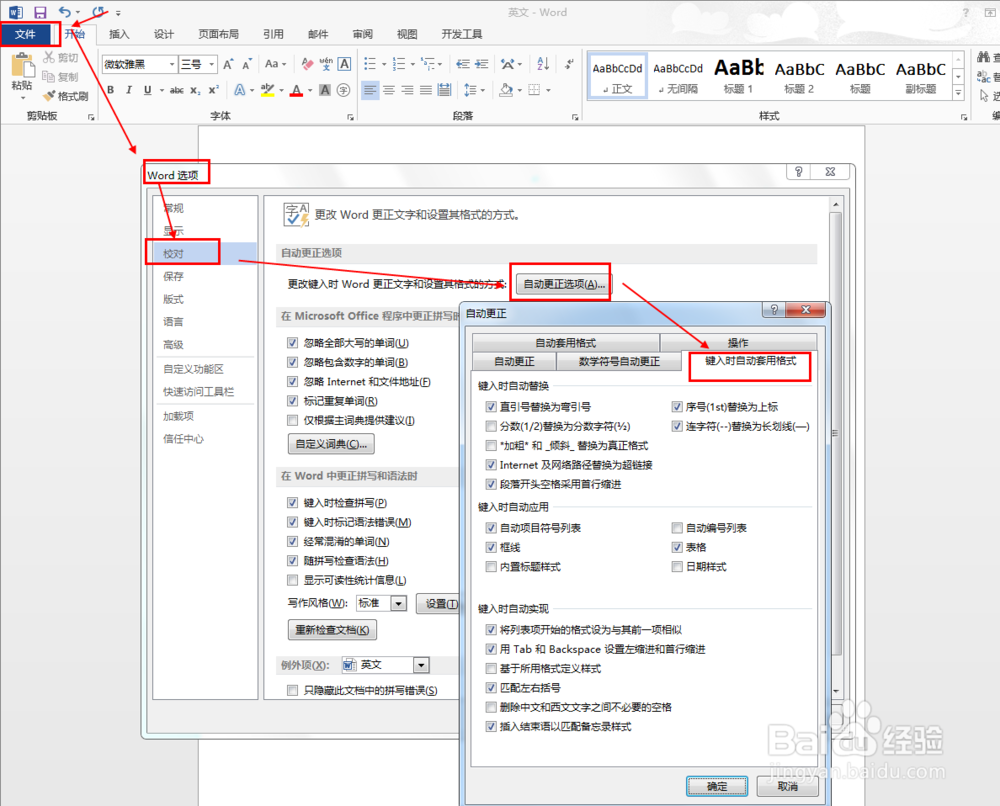Open the font size dropdown

(x=211, y=64)
